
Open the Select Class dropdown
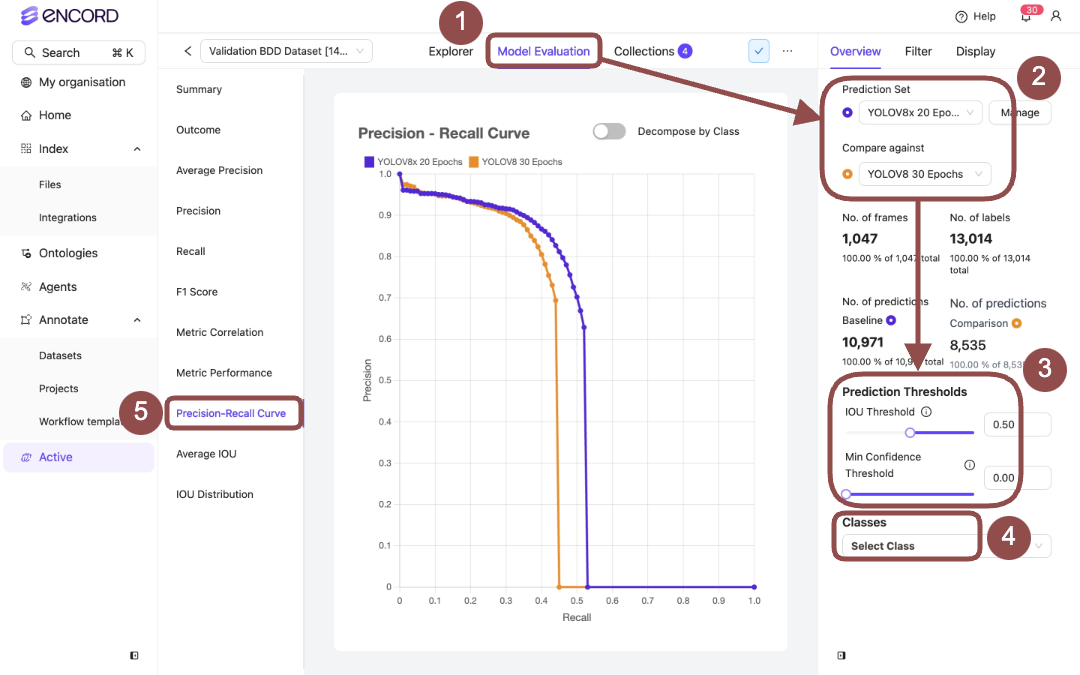coord(947,546)
